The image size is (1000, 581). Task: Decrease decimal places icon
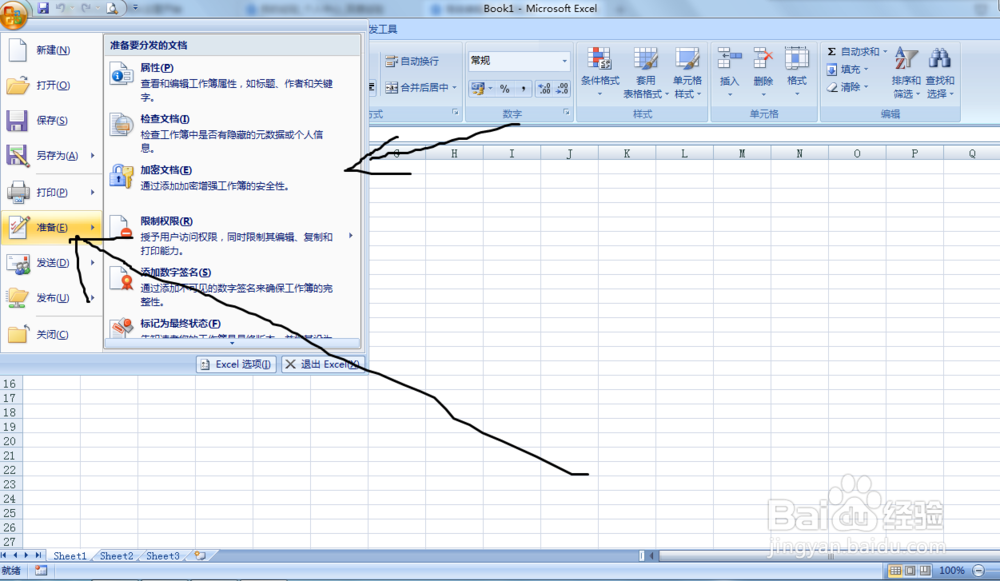[562, 89]
